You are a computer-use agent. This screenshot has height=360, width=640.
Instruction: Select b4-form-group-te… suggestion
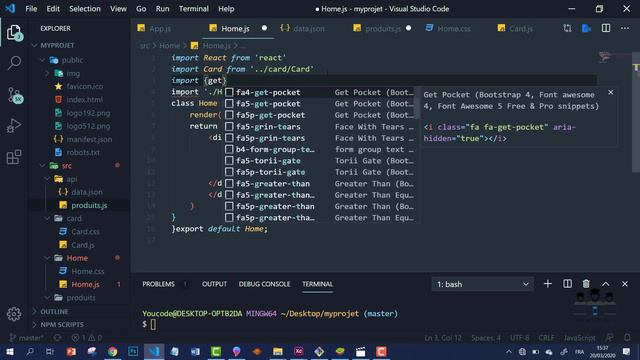point(320,149)
